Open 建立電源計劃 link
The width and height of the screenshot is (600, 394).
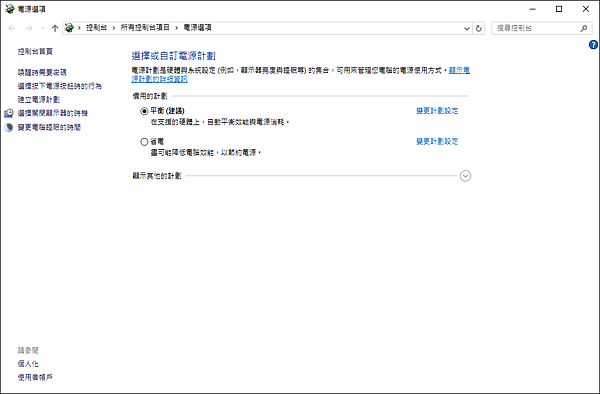[x=39, y=99]
